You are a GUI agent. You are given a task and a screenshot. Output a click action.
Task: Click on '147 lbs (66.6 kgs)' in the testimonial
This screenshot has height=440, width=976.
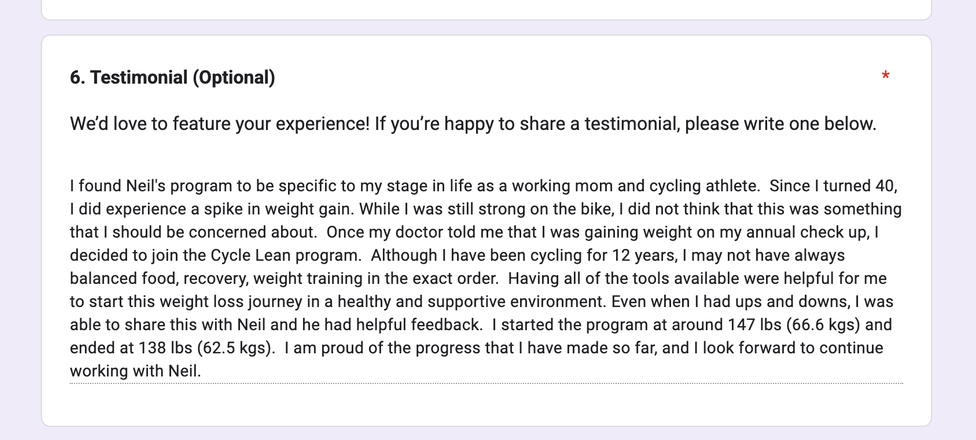pyautogui.click(x=788, y=325)
